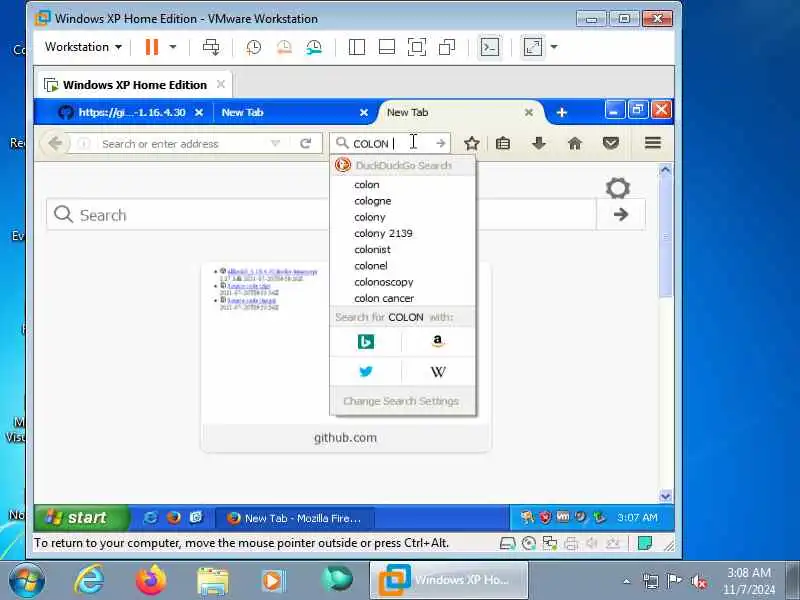Search COLON with Twitter
Image resolution: width=800 pixels, height=600 pixels.
point(366,371)
